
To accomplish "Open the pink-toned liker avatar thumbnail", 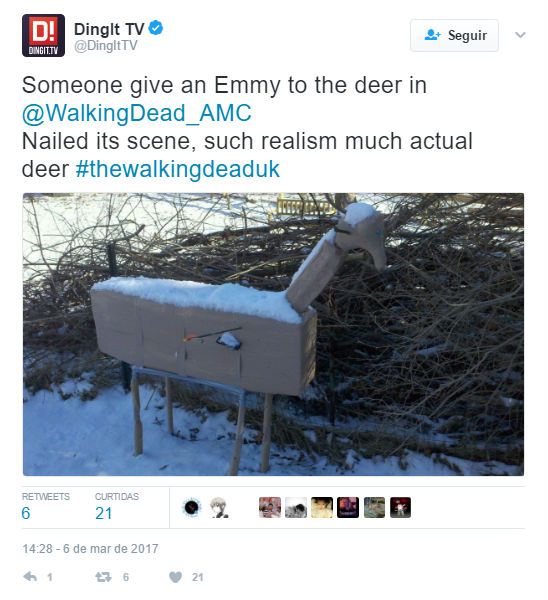I will coord(270,507).
